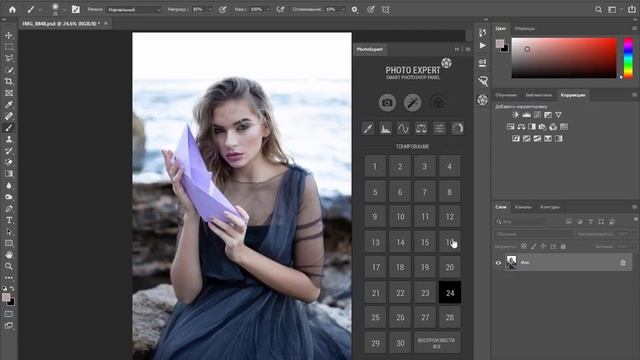Toggle lock position icon in Layers panel
Image resolution: width=640 pixels, height=360 pixels.
[x=543, y=247]
